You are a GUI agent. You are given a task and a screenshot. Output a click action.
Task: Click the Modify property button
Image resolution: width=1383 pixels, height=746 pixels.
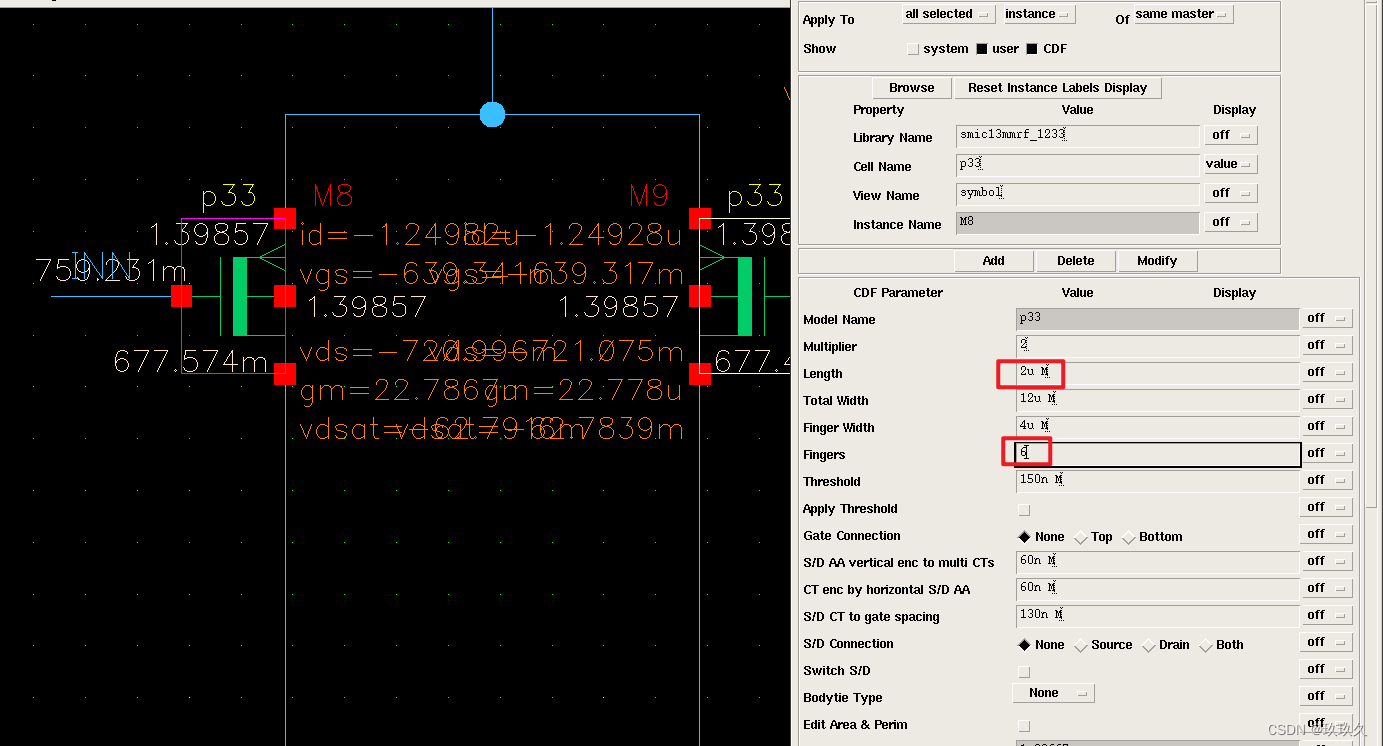coord(1157,261)
